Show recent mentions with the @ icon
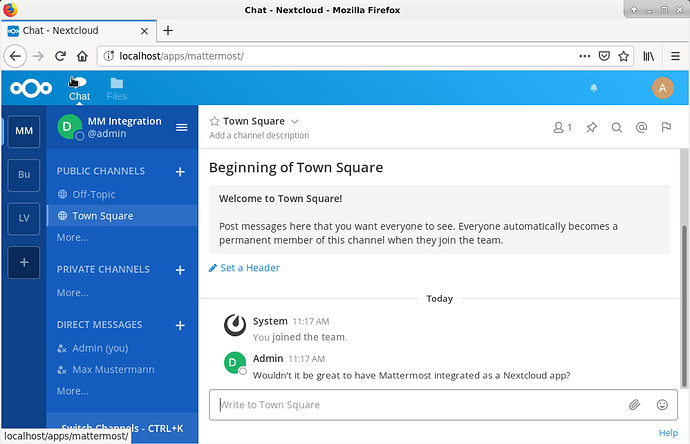The width and height of the screenshot is (690, 444). (642, 128)
